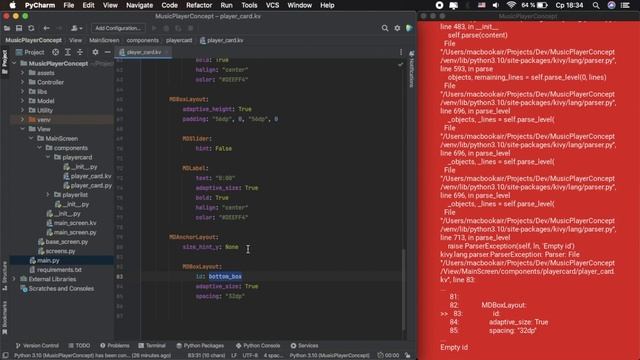Viewport: 640px width, 360px height.
Task: Open the Project view selector dropdown
Action: click(x=30, y=52)
